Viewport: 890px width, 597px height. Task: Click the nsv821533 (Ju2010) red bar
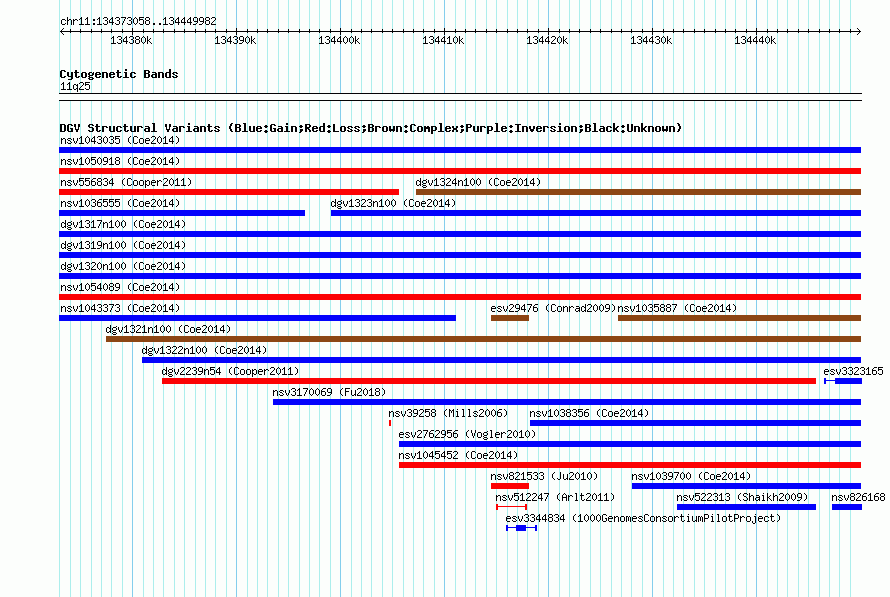pos(510,486)
